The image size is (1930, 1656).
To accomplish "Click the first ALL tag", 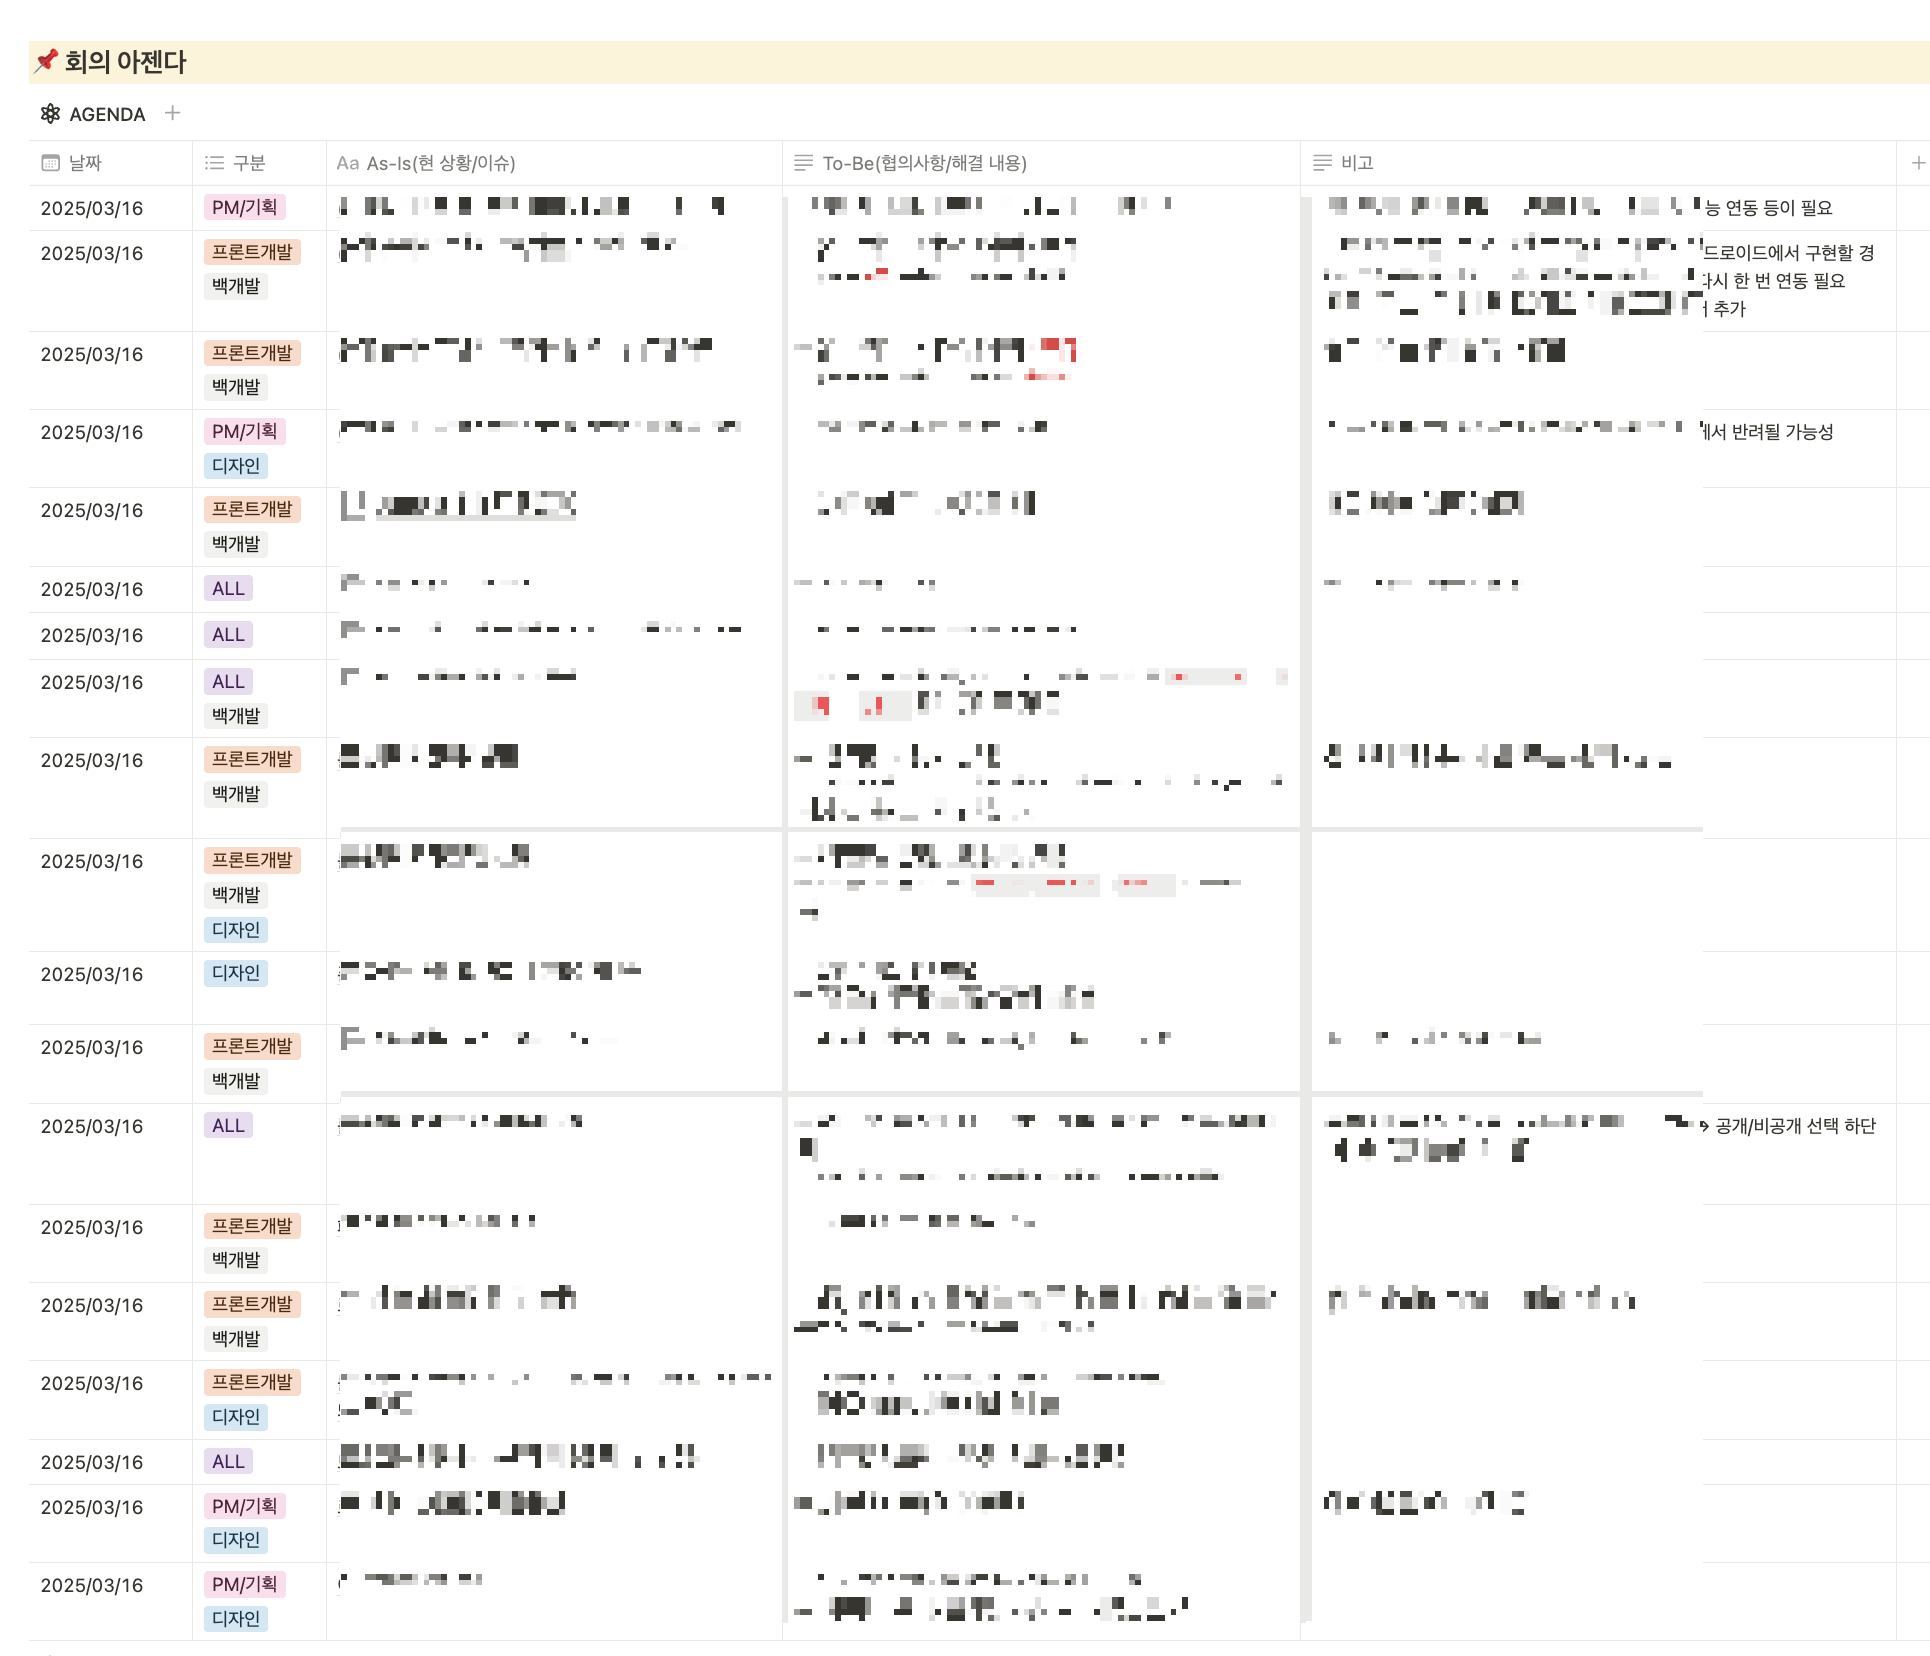I will 228,589.
